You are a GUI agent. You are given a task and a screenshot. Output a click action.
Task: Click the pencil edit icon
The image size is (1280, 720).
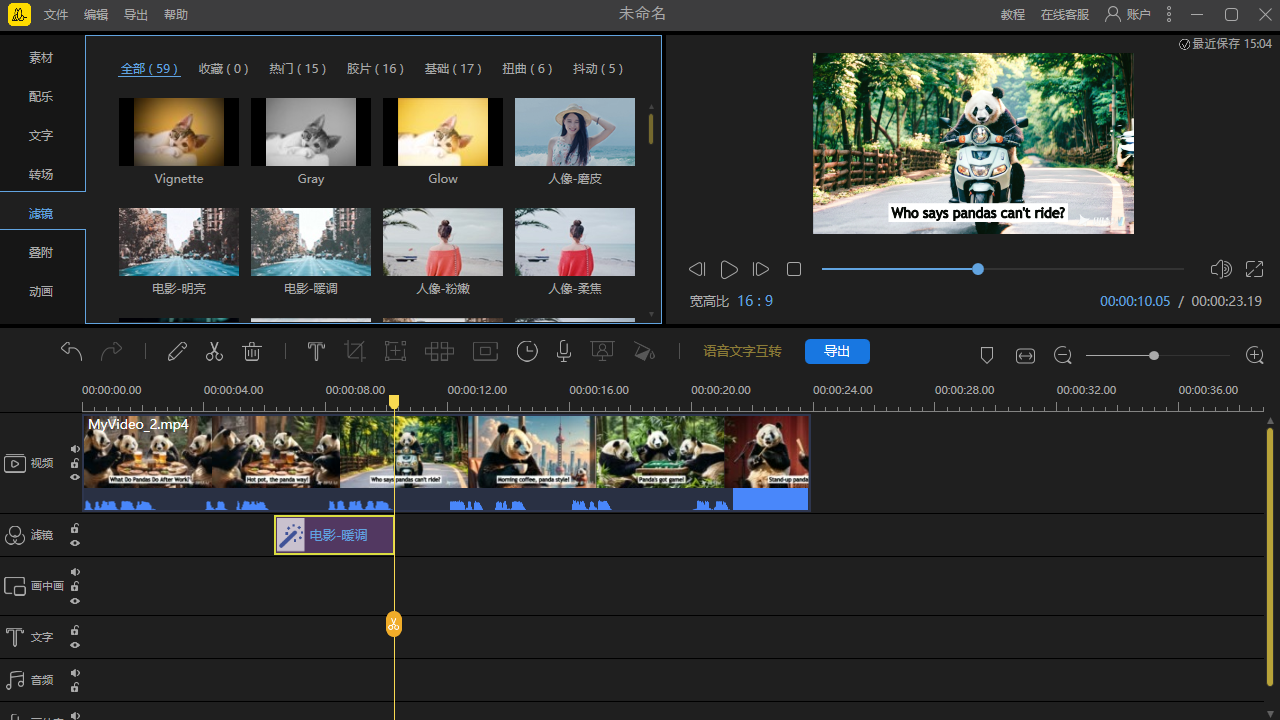[177, 351]
